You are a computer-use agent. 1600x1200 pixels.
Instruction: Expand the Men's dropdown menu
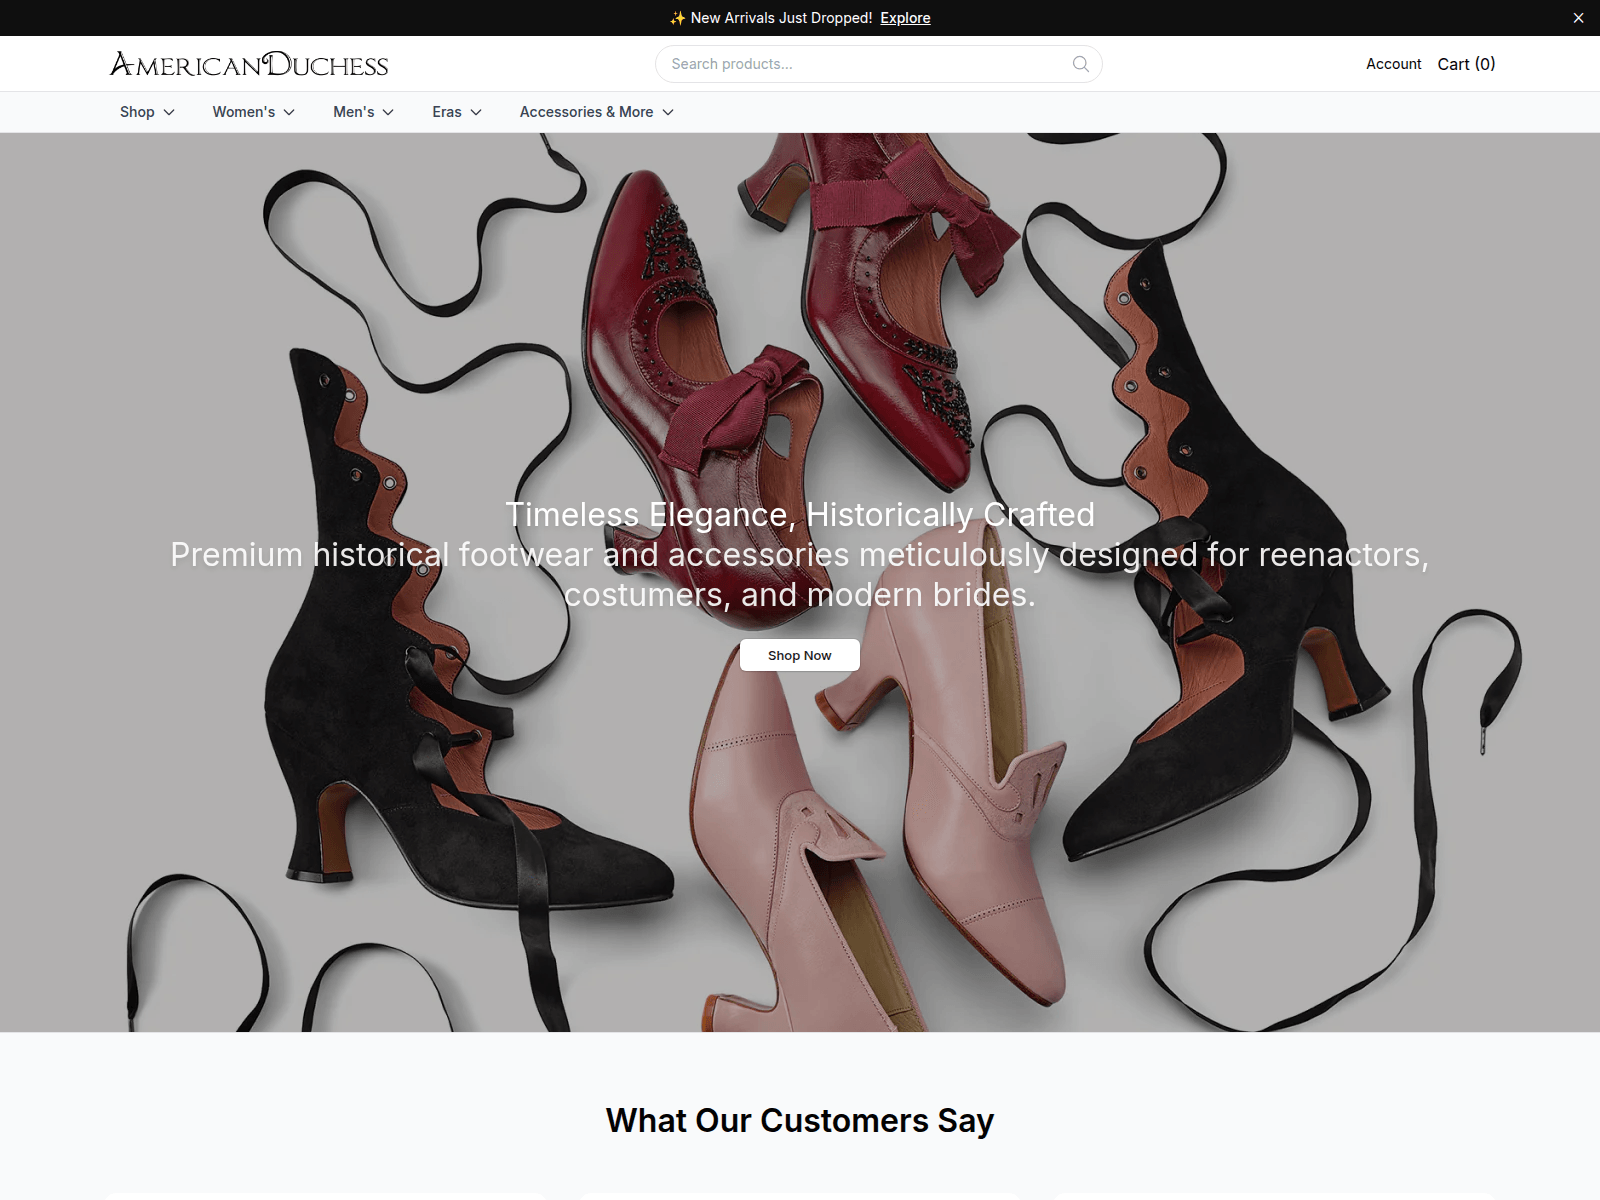pyautogui.click(x=363, y=112)
